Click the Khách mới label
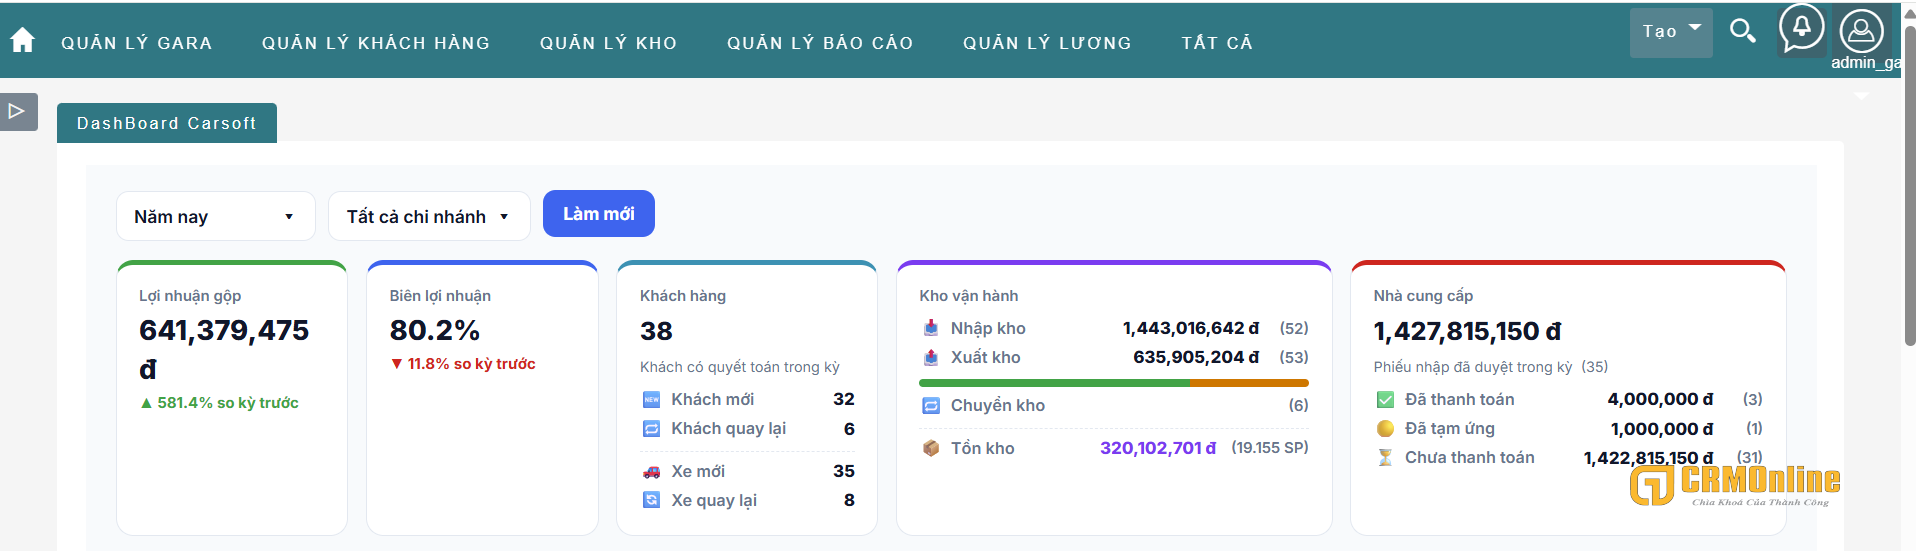The width and height of the screenshot is (1916, 551). pos(713,399)
